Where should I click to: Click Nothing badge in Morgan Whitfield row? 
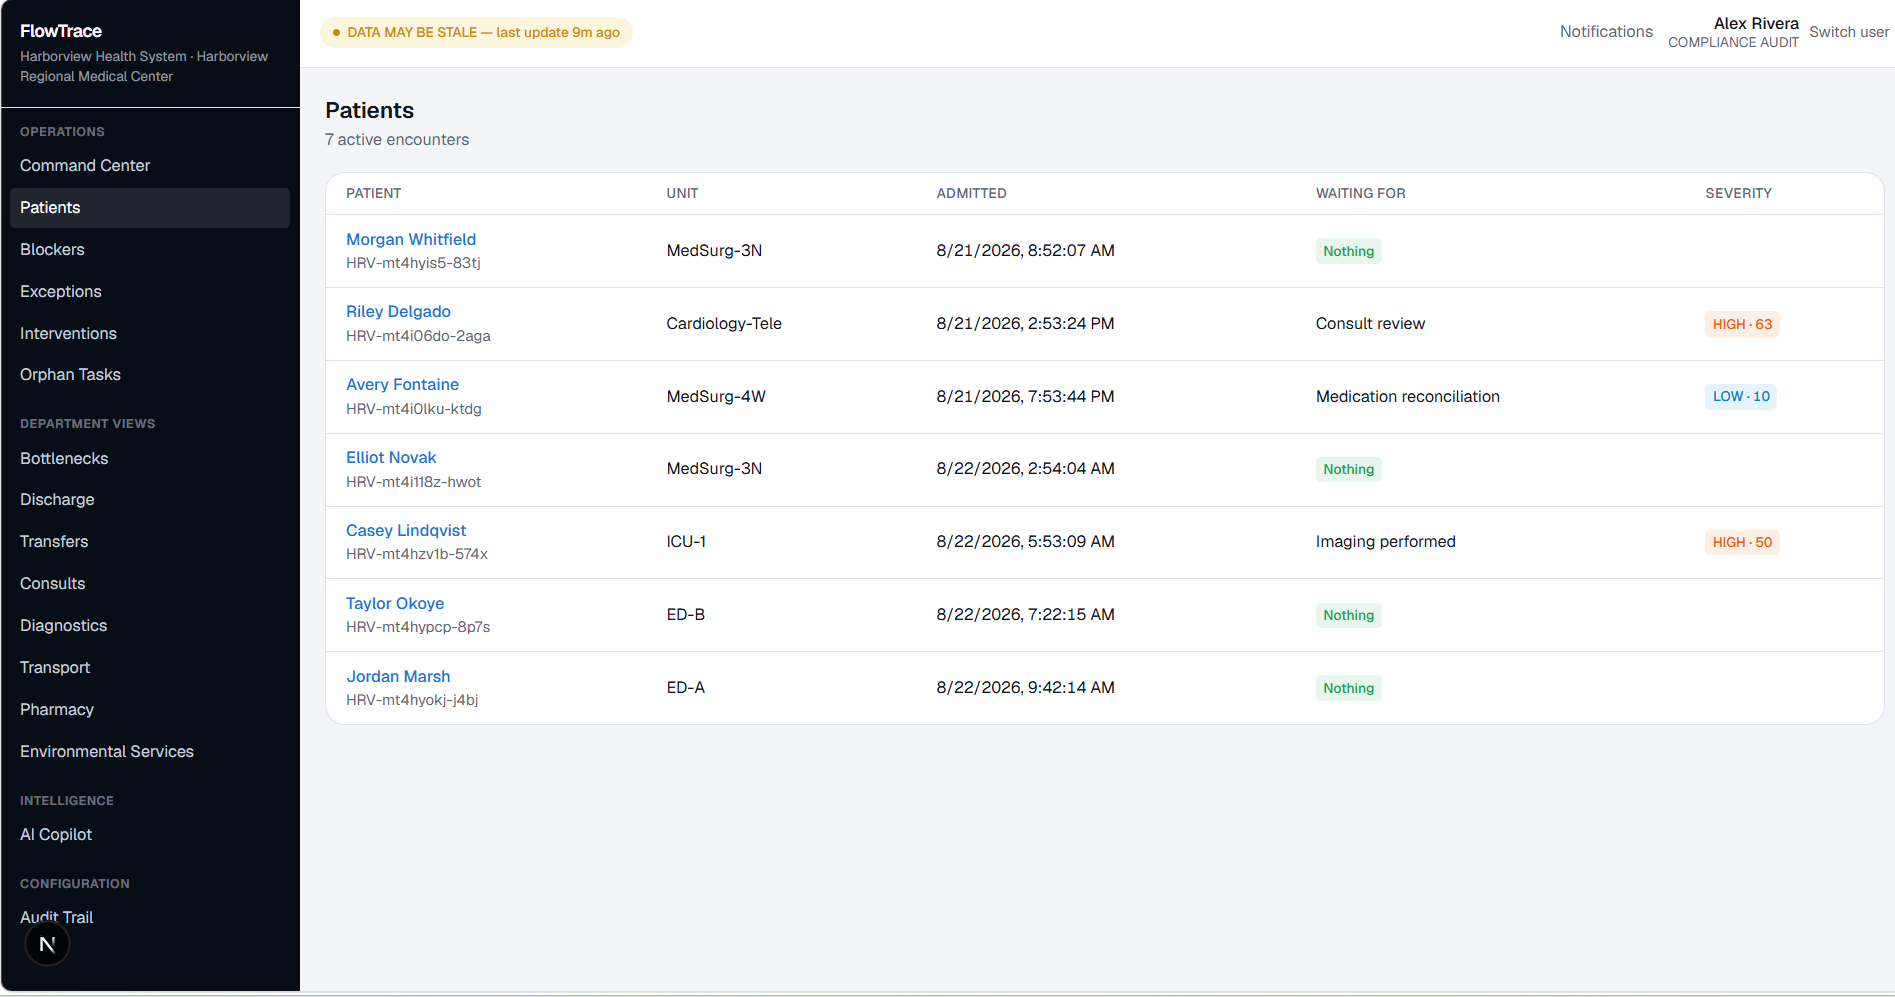tap(1348, 251)
